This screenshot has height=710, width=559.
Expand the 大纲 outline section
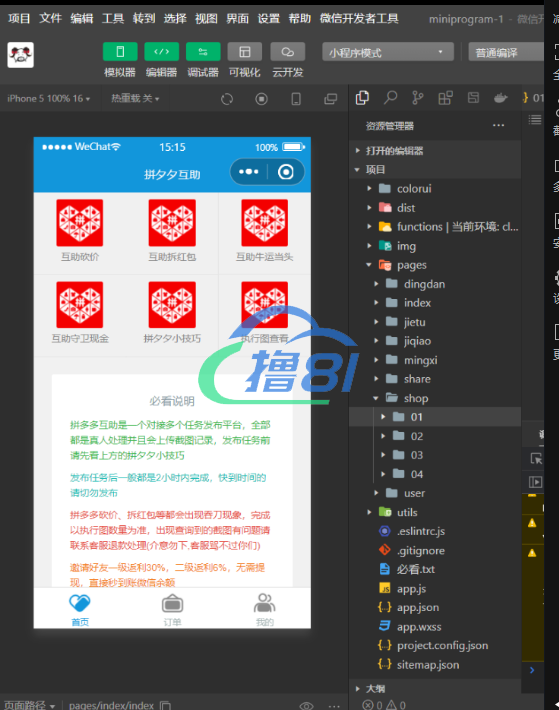[435, 688]
